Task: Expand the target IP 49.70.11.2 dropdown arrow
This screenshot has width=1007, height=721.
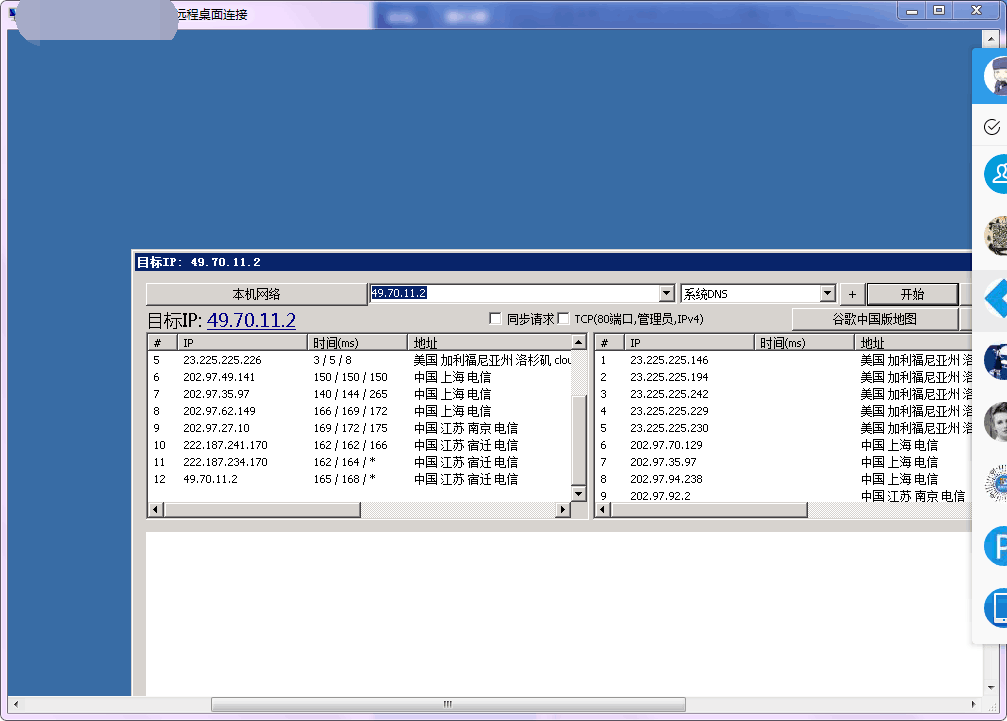Action: click(667, 293)
